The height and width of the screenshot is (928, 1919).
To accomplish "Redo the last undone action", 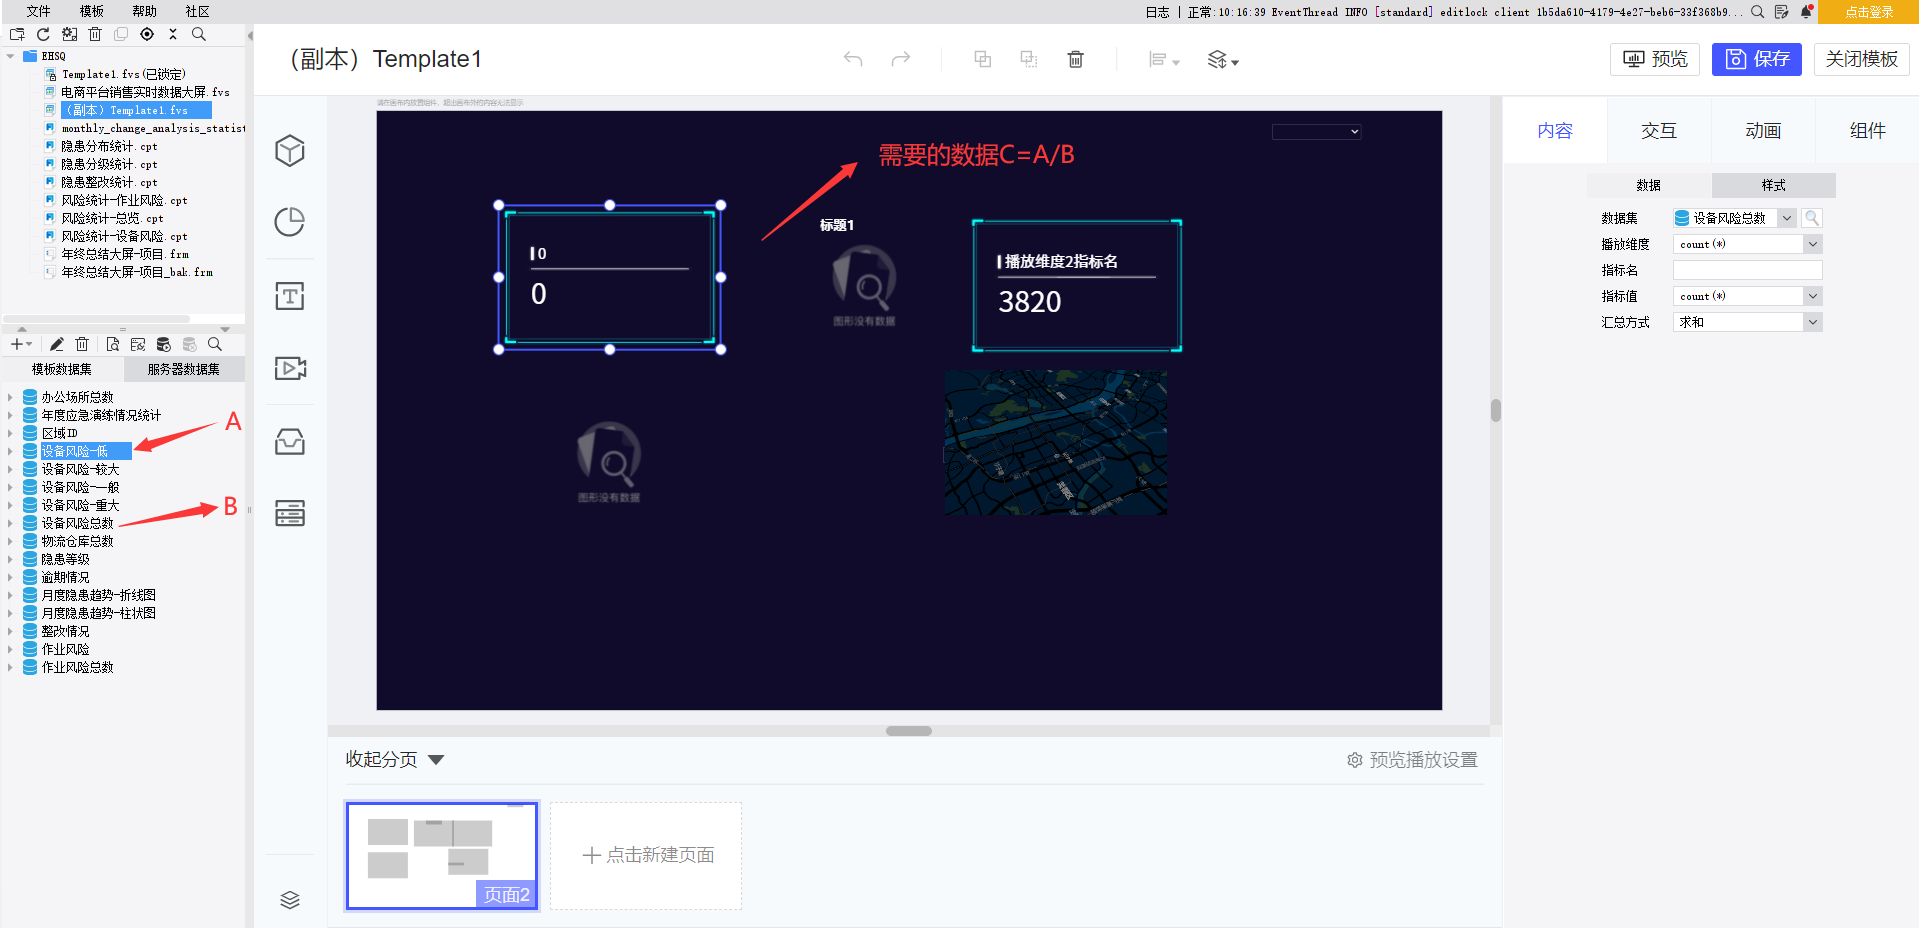I will point(901,59).
